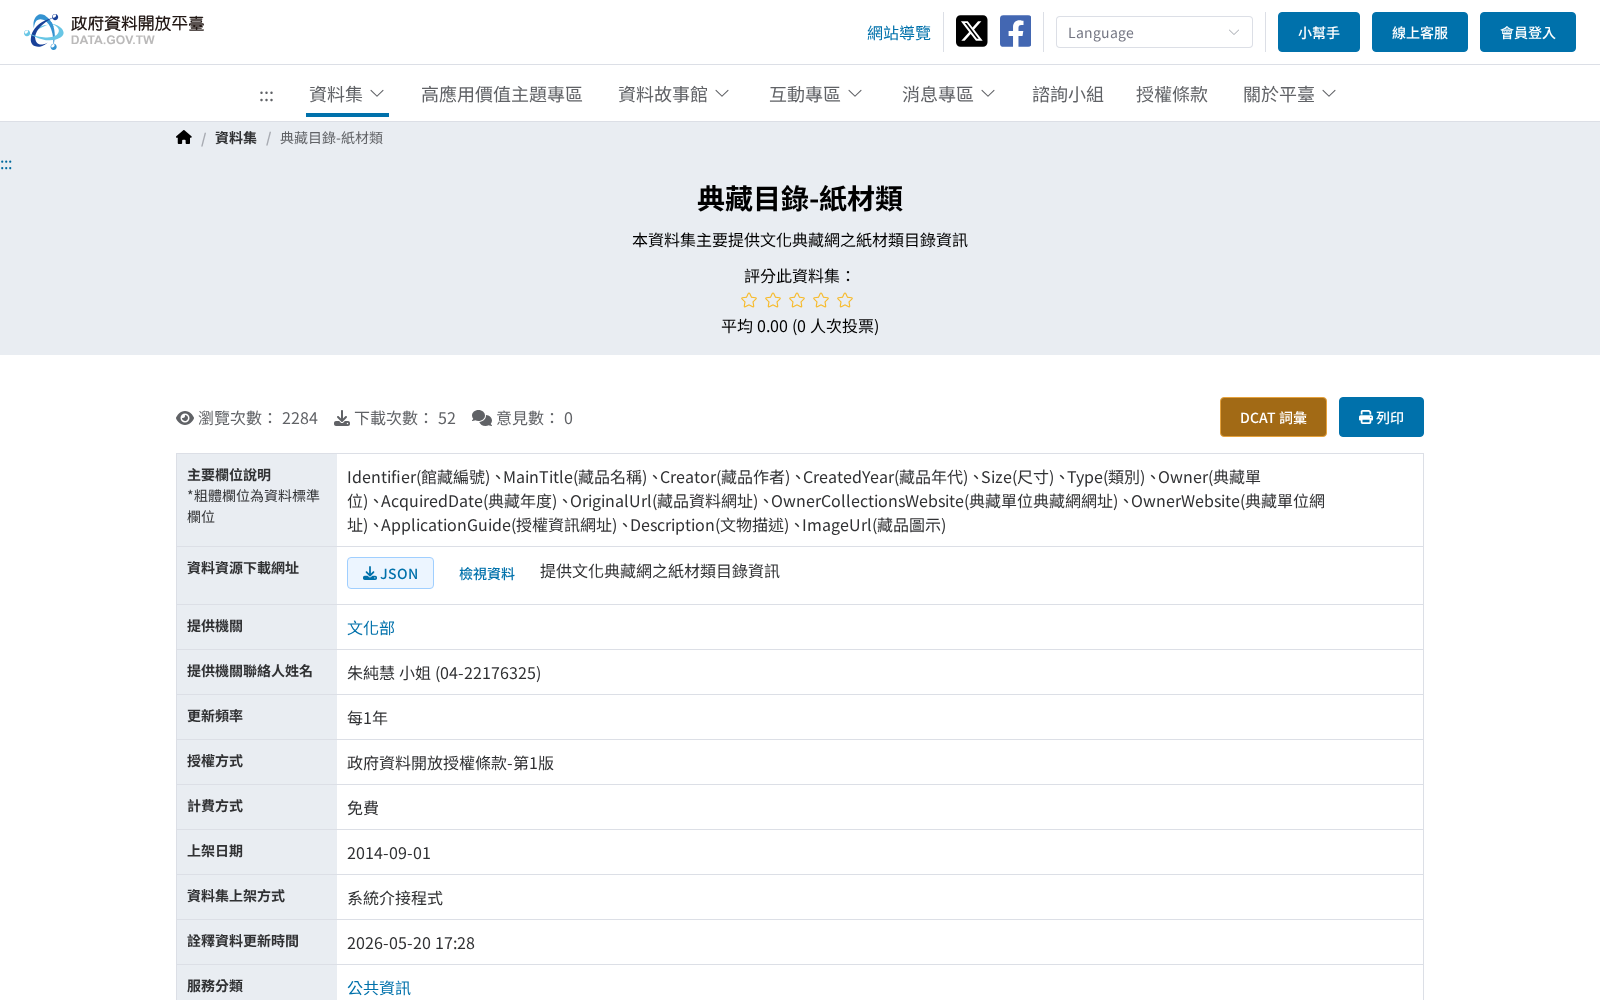Expand the 資料集 navigation menu

(347, 94)
